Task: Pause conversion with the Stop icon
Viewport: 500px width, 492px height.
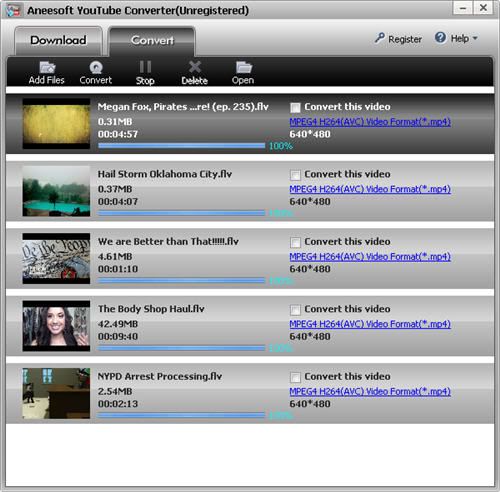Action: 145,67
